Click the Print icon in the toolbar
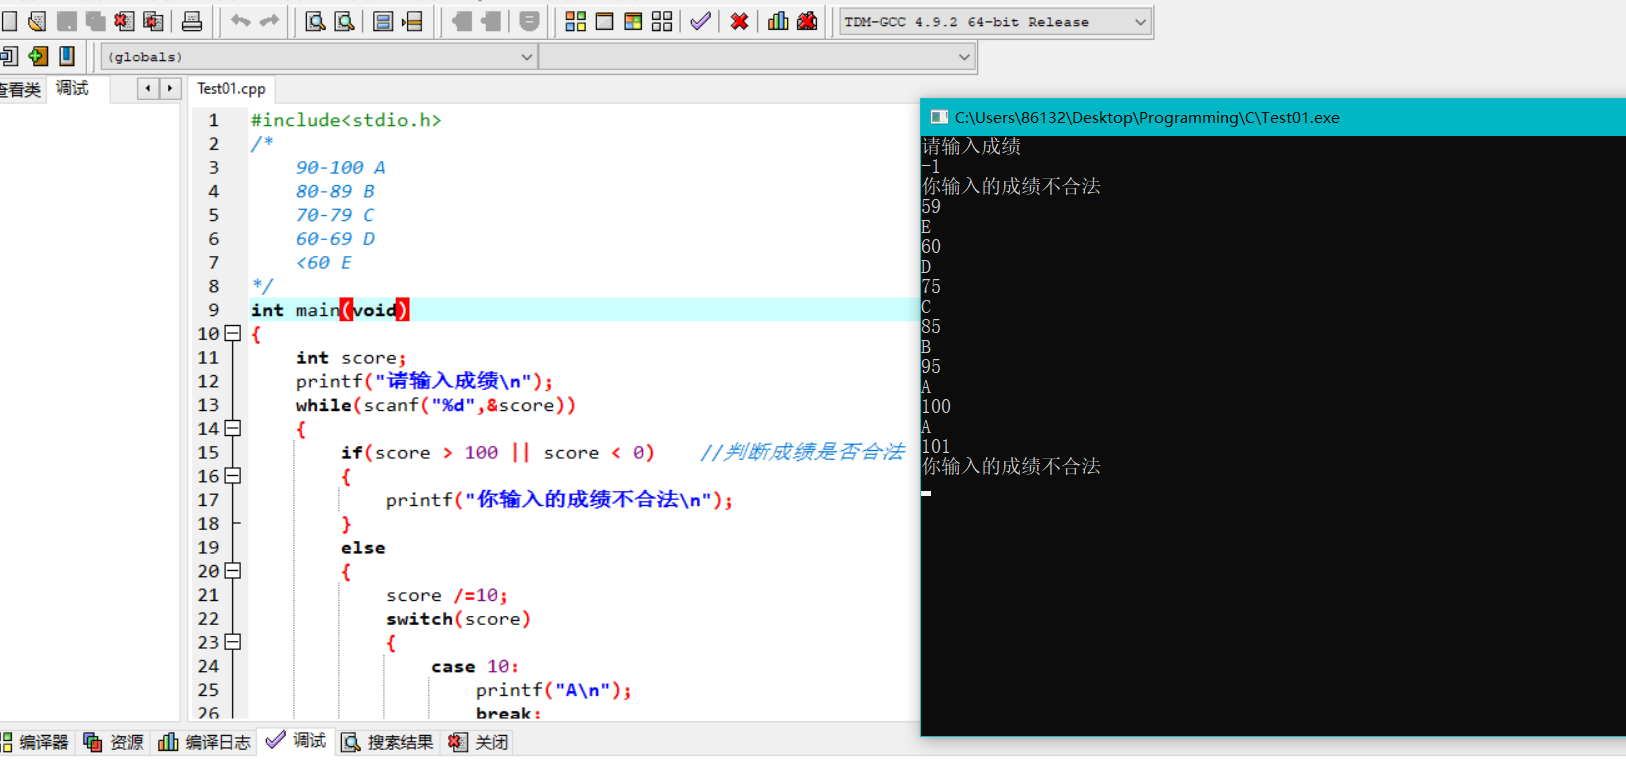 [x=192, y=21]
